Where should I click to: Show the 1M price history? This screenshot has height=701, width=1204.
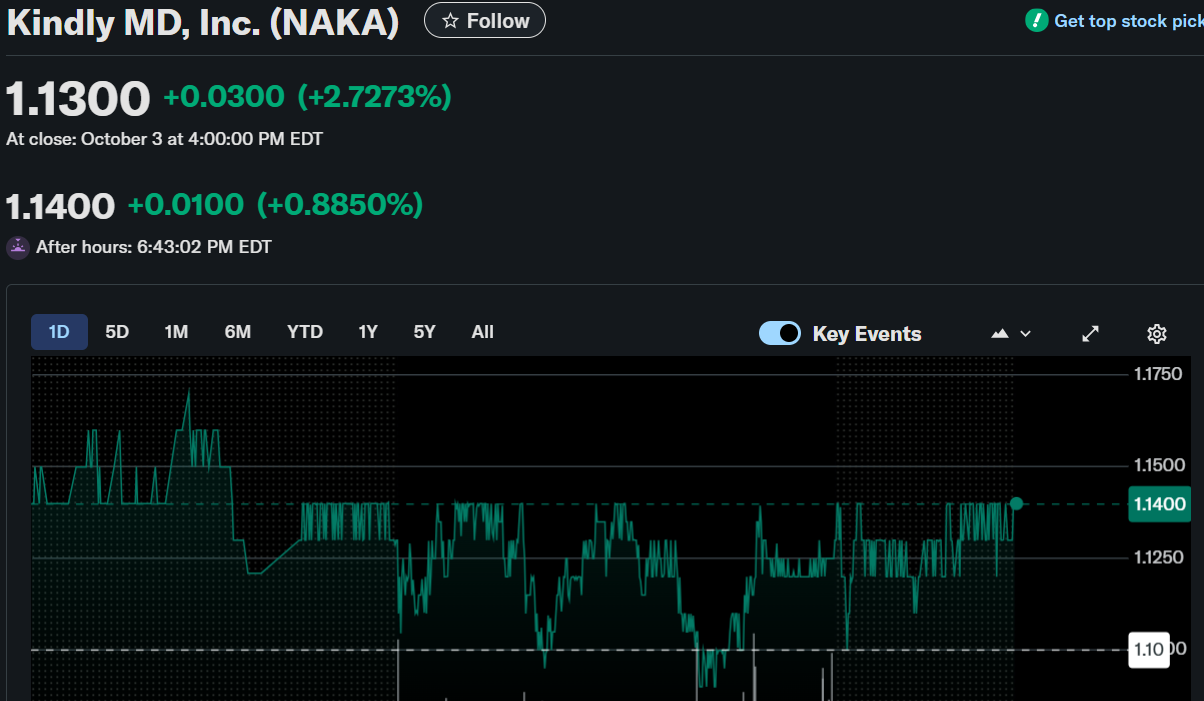coord(176,332)
